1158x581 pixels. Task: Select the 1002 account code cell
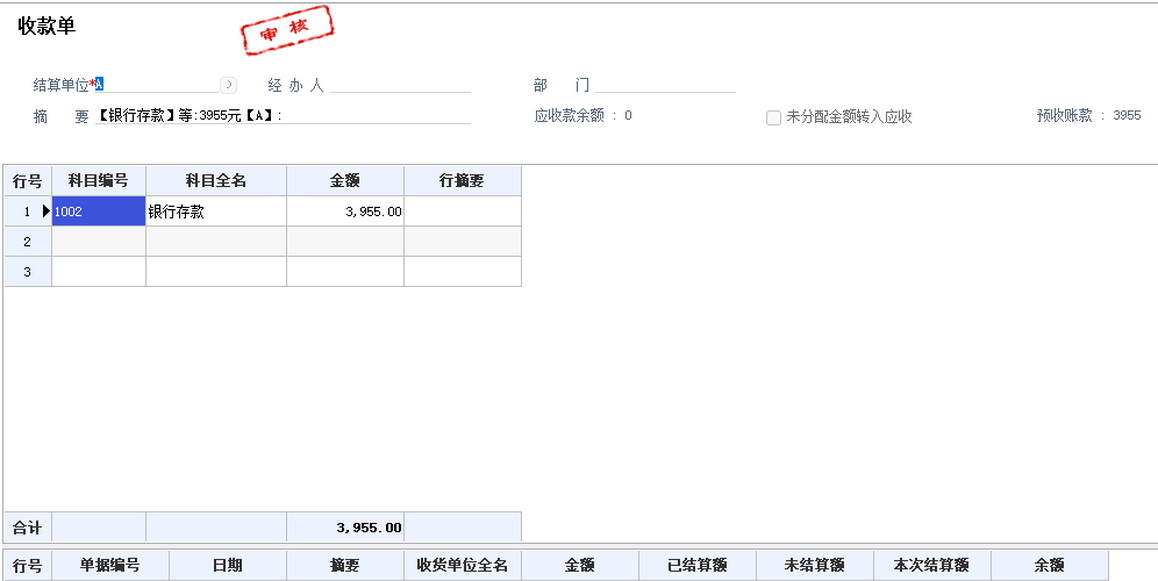(x=98, y=211)
